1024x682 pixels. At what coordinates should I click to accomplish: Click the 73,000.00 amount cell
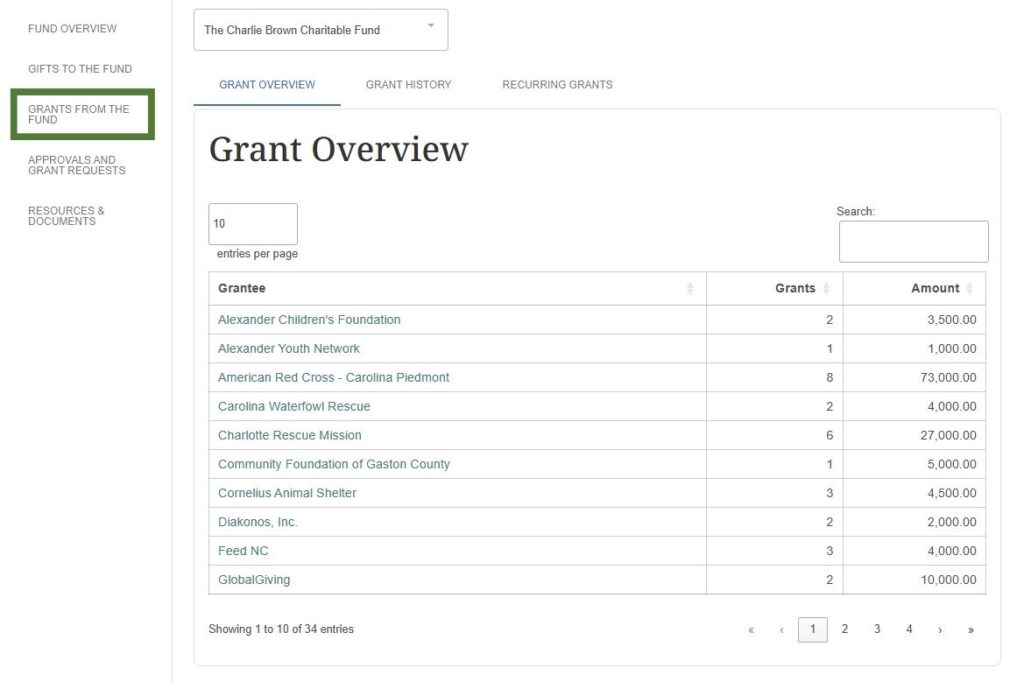click(x=914, y=378)
